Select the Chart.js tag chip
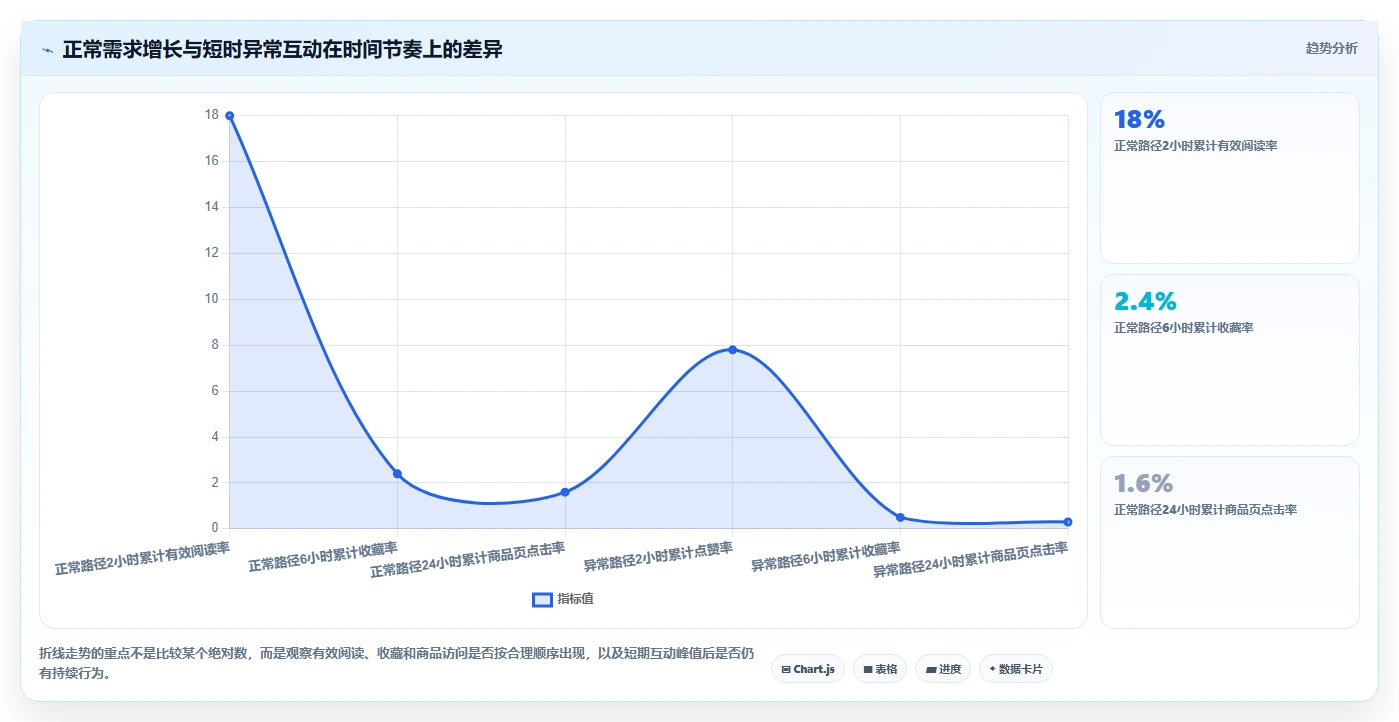Image resolution: width=1399 pixels, height=722 pixels. coord(808,669)
